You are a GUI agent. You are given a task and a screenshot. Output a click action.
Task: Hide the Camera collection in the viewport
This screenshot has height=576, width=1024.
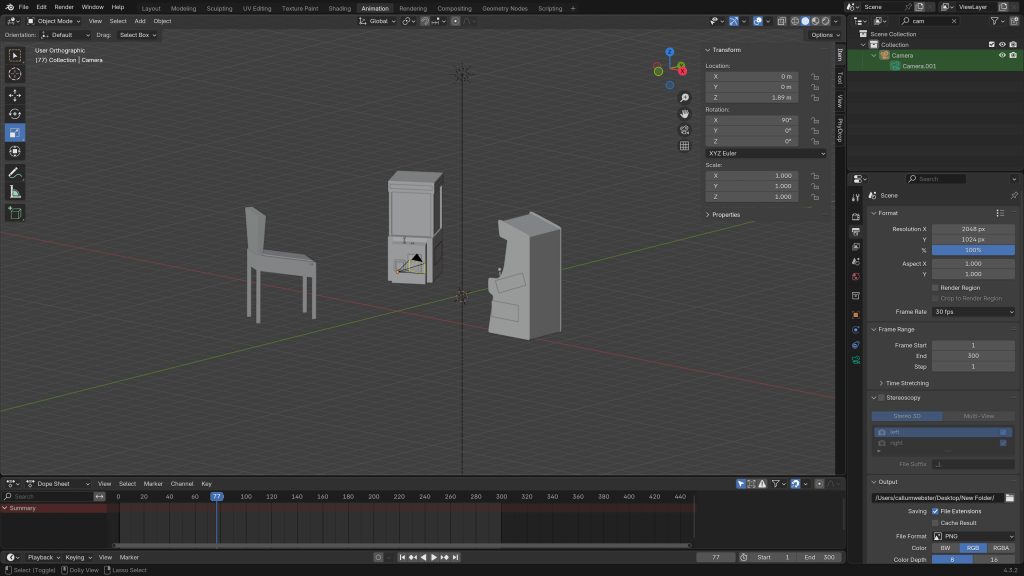coord(1002,55)
